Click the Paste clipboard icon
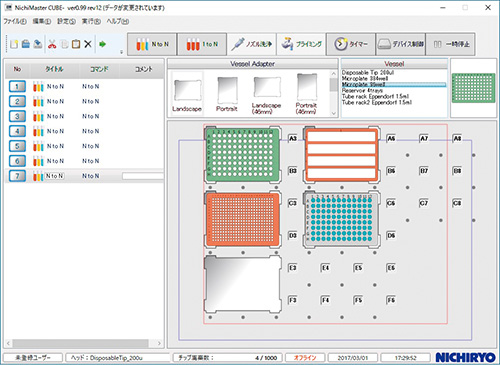Viewport: 500px width, 365px height. click(x=76, y=44)
